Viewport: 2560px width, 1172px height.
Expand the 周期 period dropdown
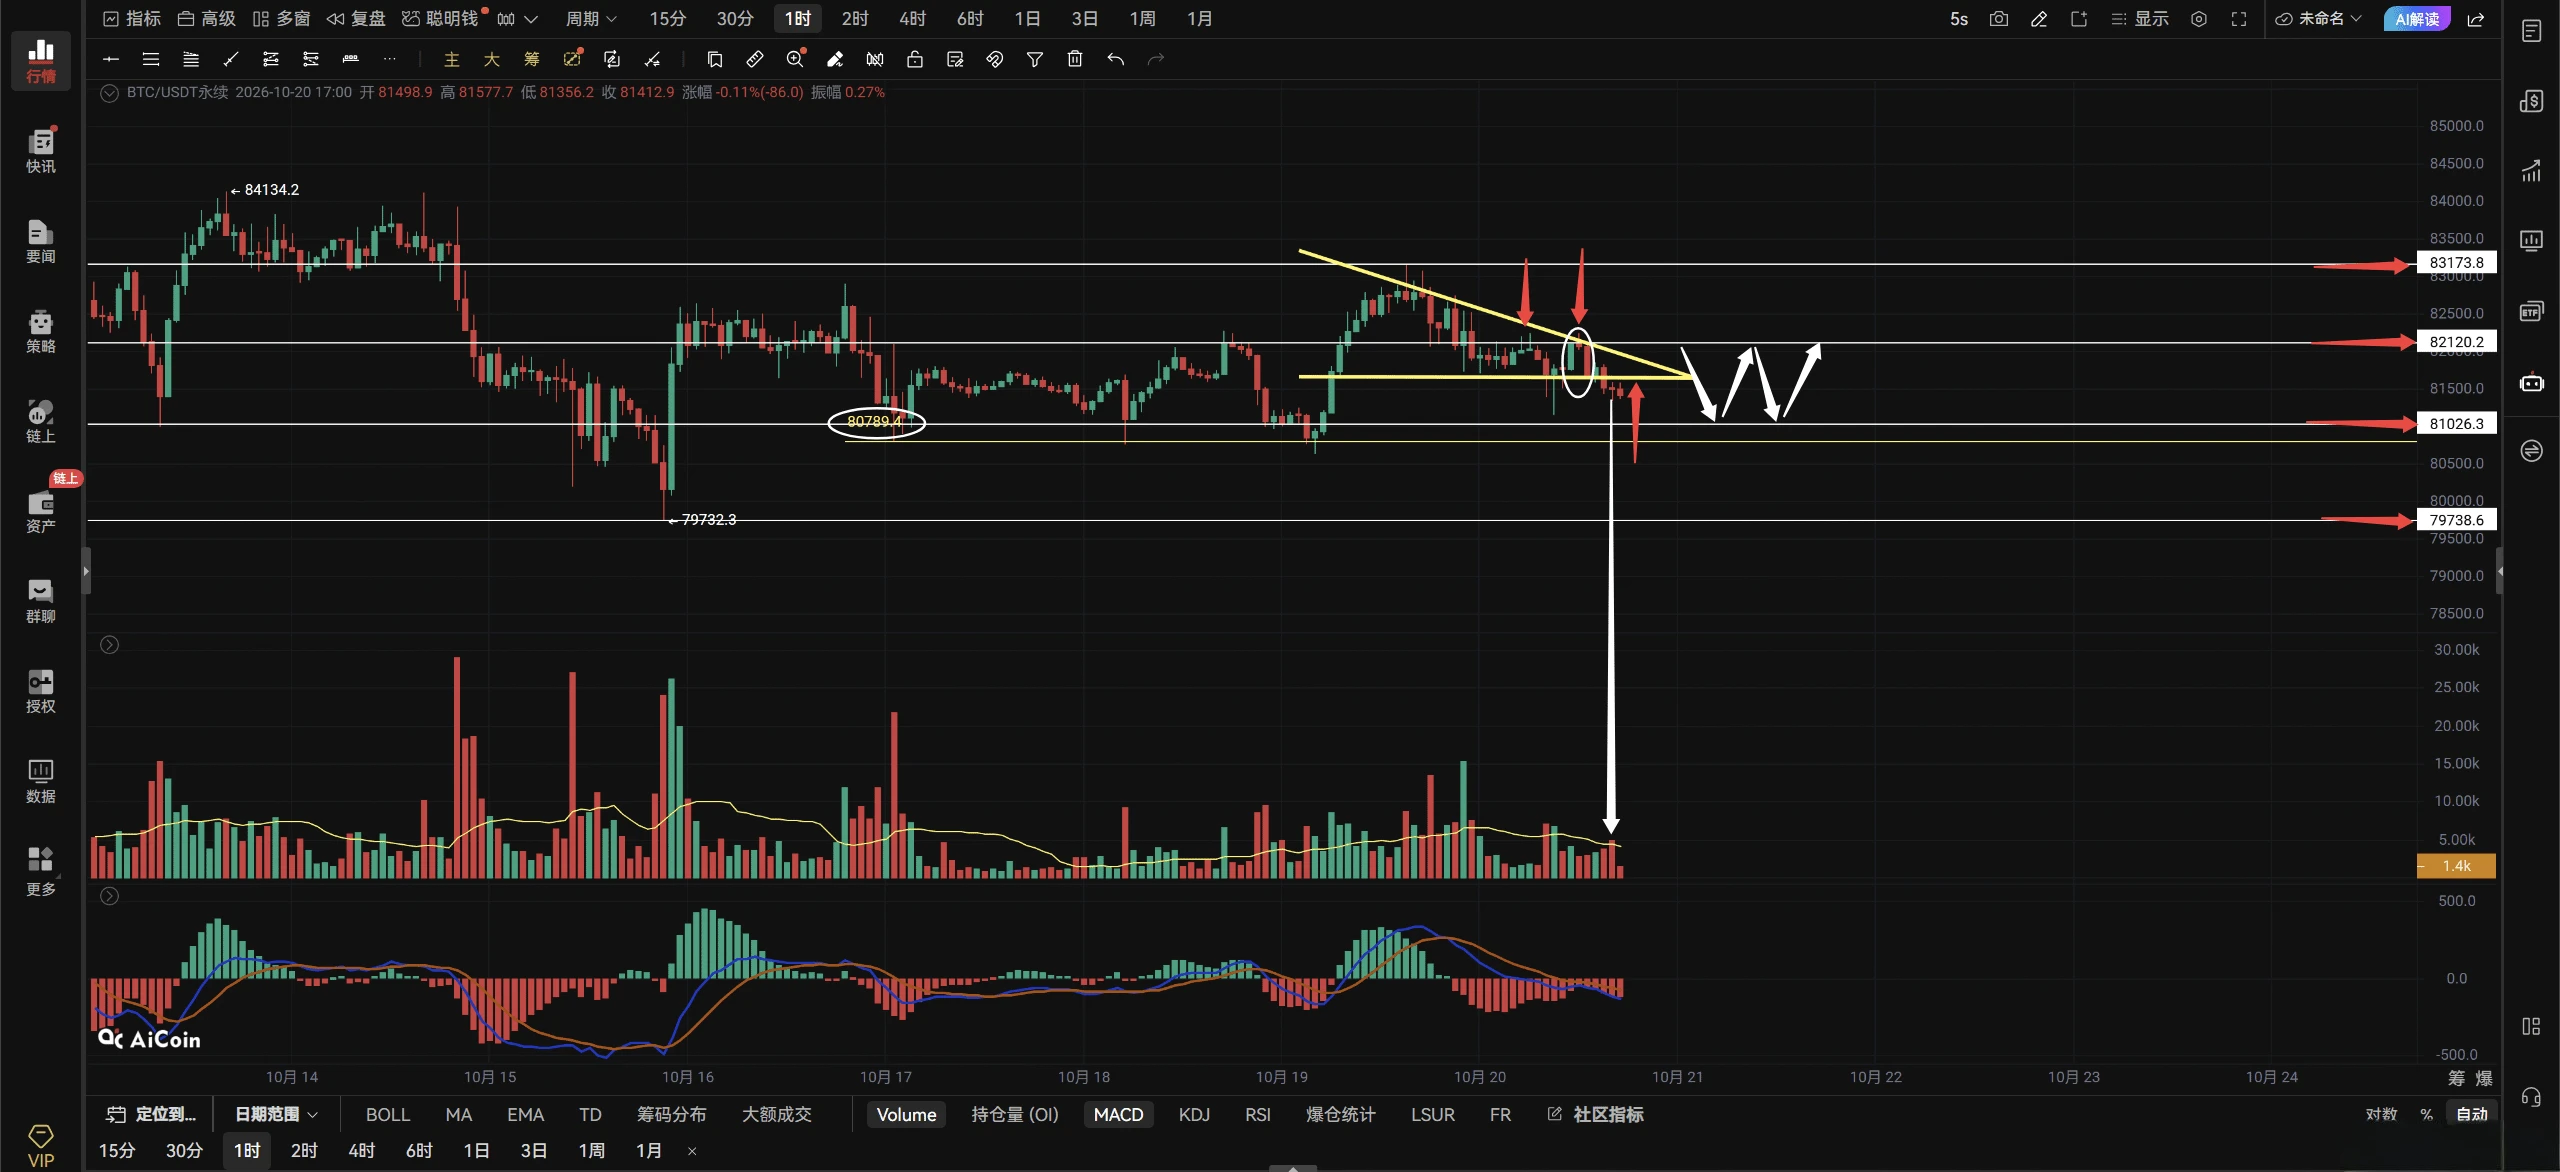[591, 19]
